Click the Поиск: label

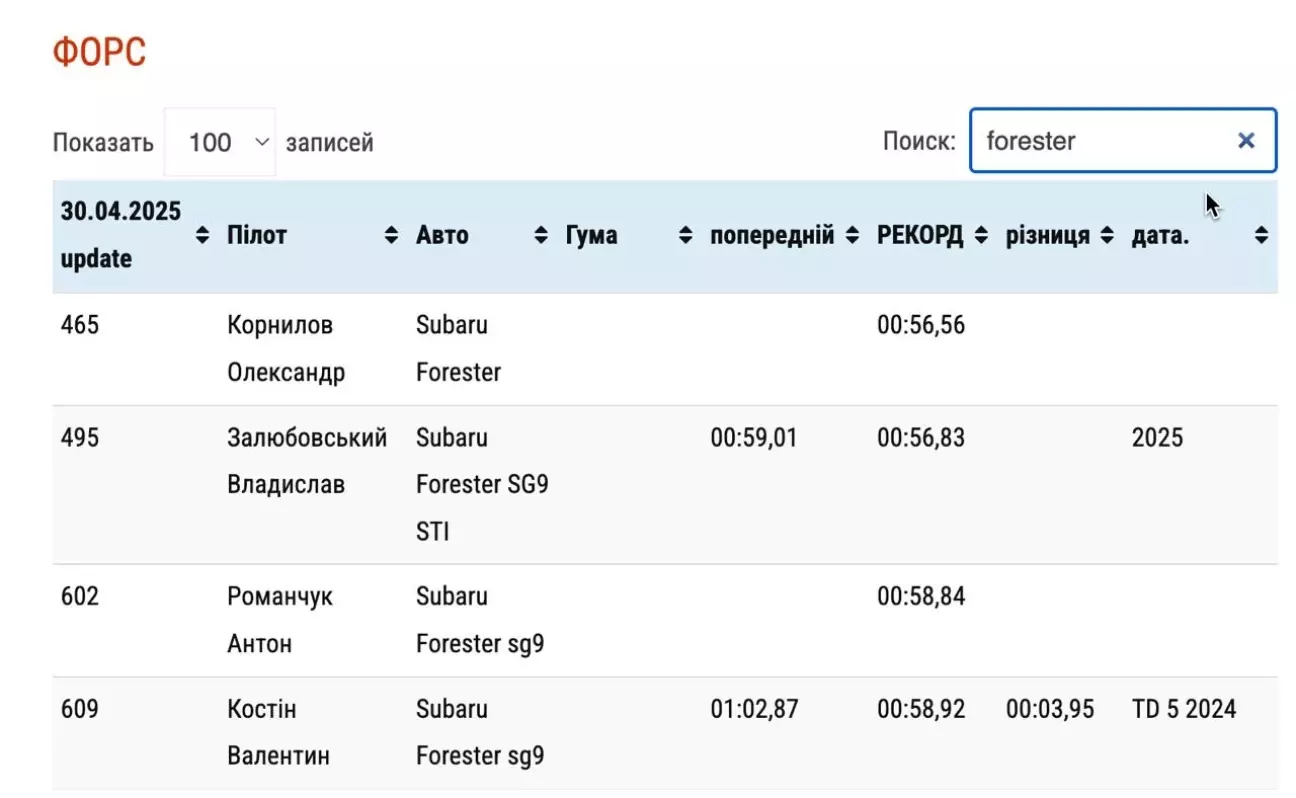point(919,141)
